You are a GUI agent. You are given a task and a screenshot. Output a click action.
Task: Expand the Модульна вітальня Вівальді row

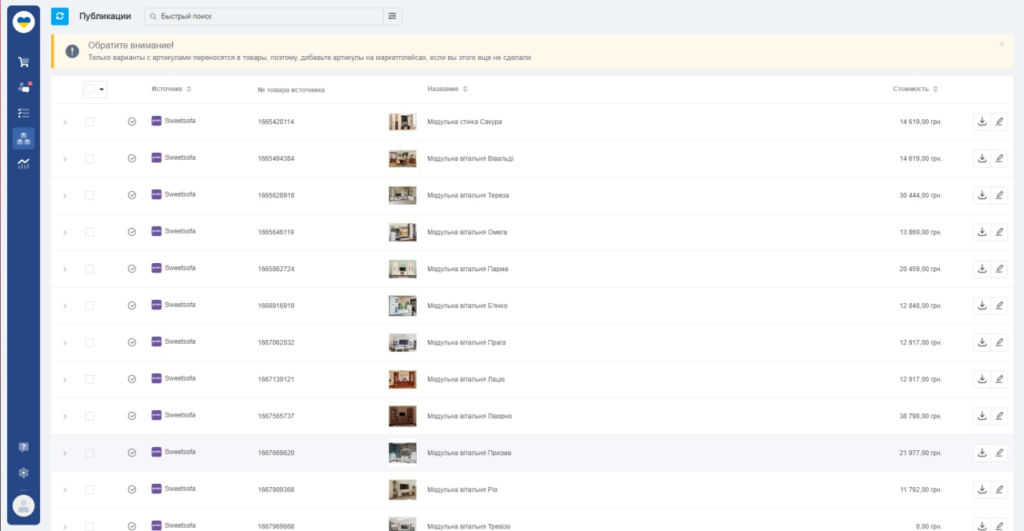coord(65,159)
